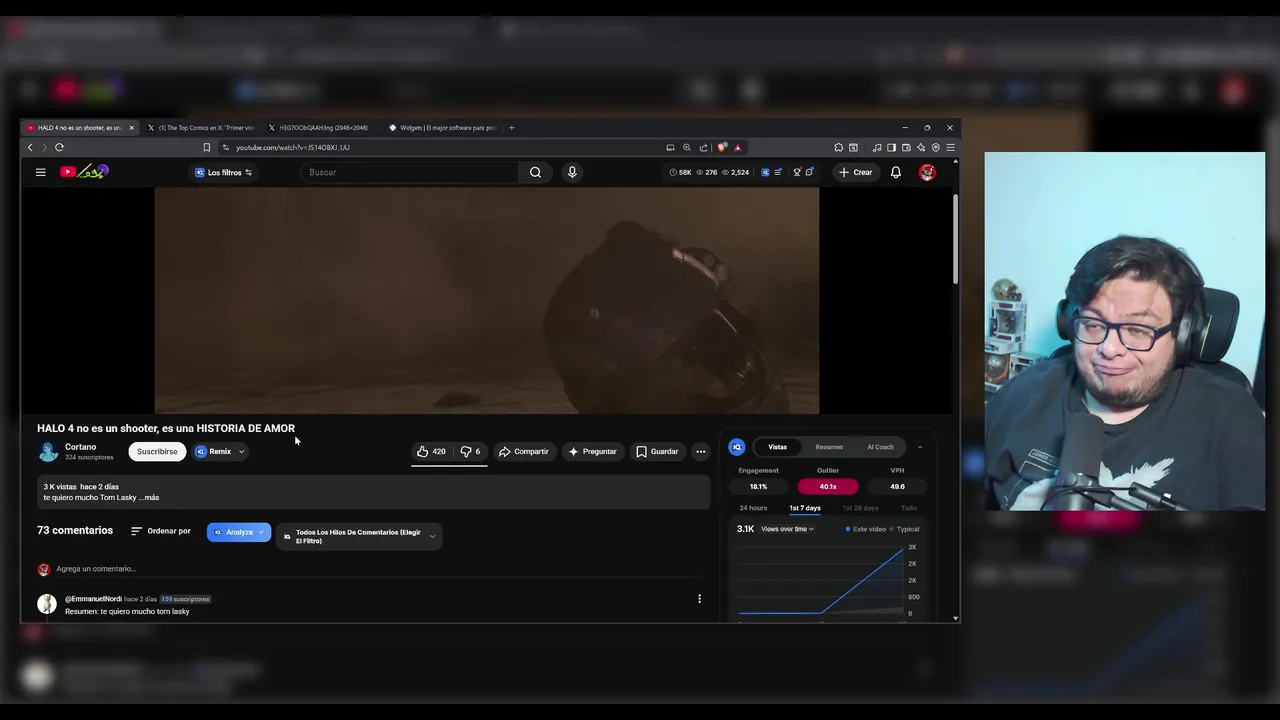The height and width of the screenshot is (720, 1280).
Task: Click the Engagement 18.1% value
Action: (758, 486)
